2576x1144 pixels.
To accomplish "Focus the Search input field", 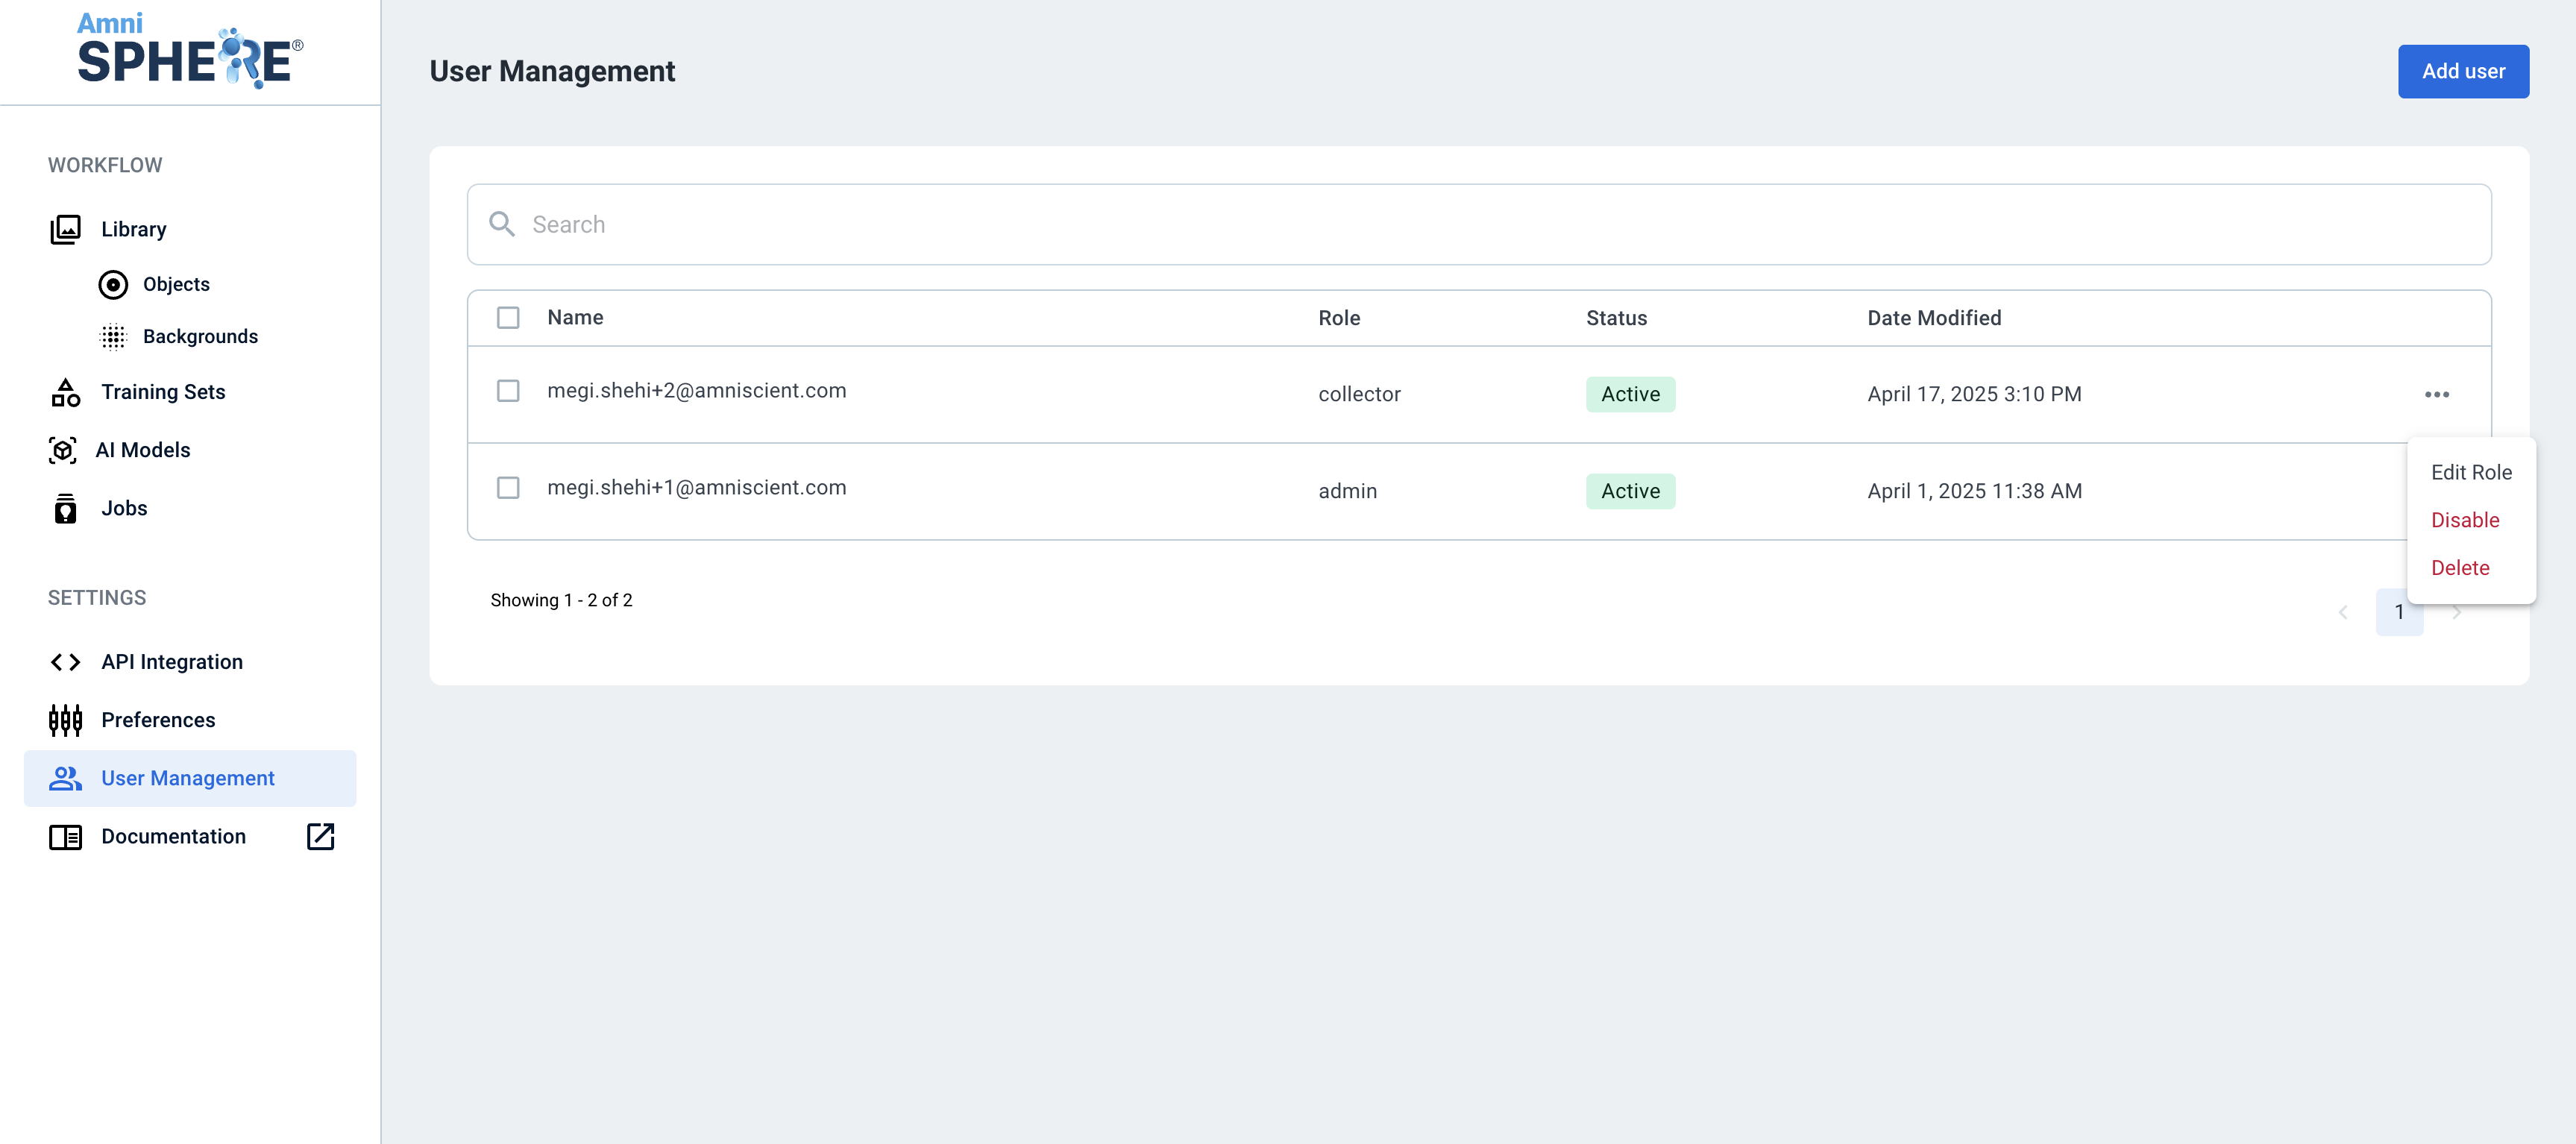I will [x=1478, y=224].
